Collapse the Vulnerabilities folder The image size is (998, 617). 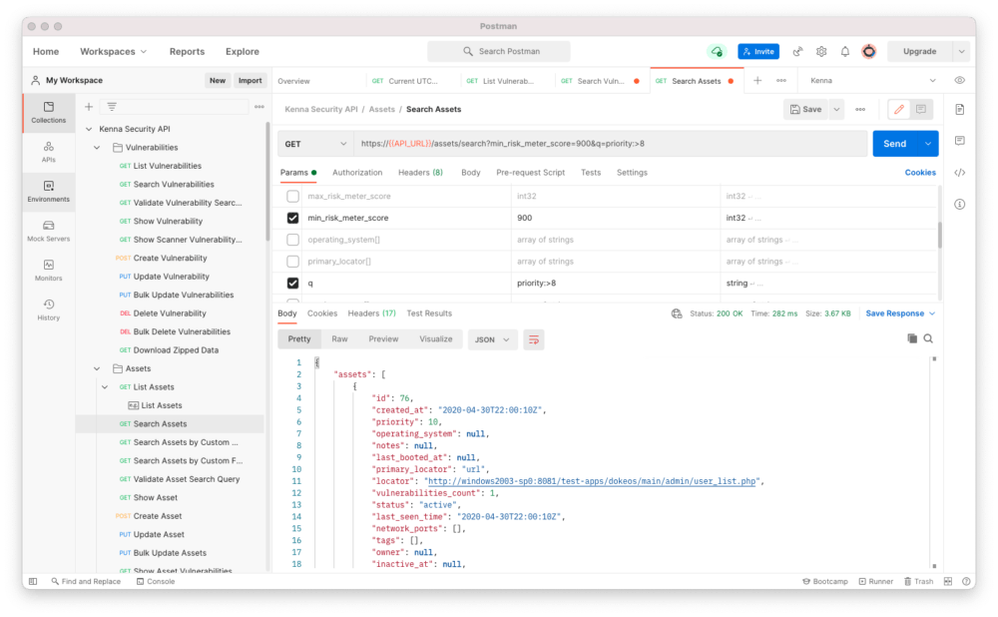pyautogui.click(x=97, y=147)
